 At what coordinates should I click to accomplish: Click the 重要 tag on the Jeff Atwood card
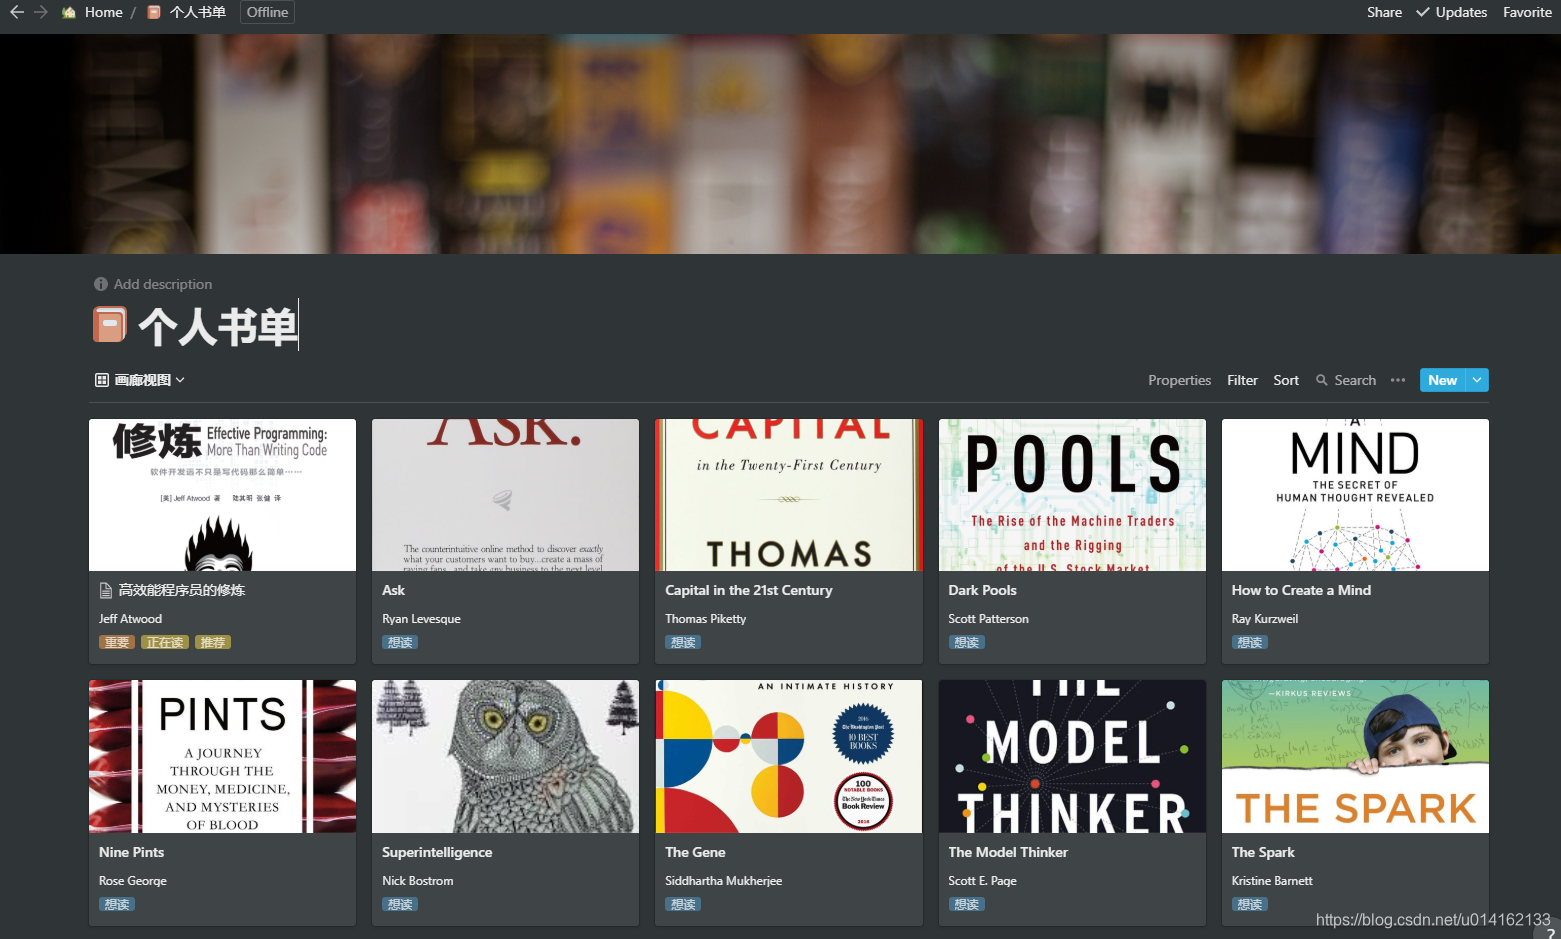[x=117, y=642]
